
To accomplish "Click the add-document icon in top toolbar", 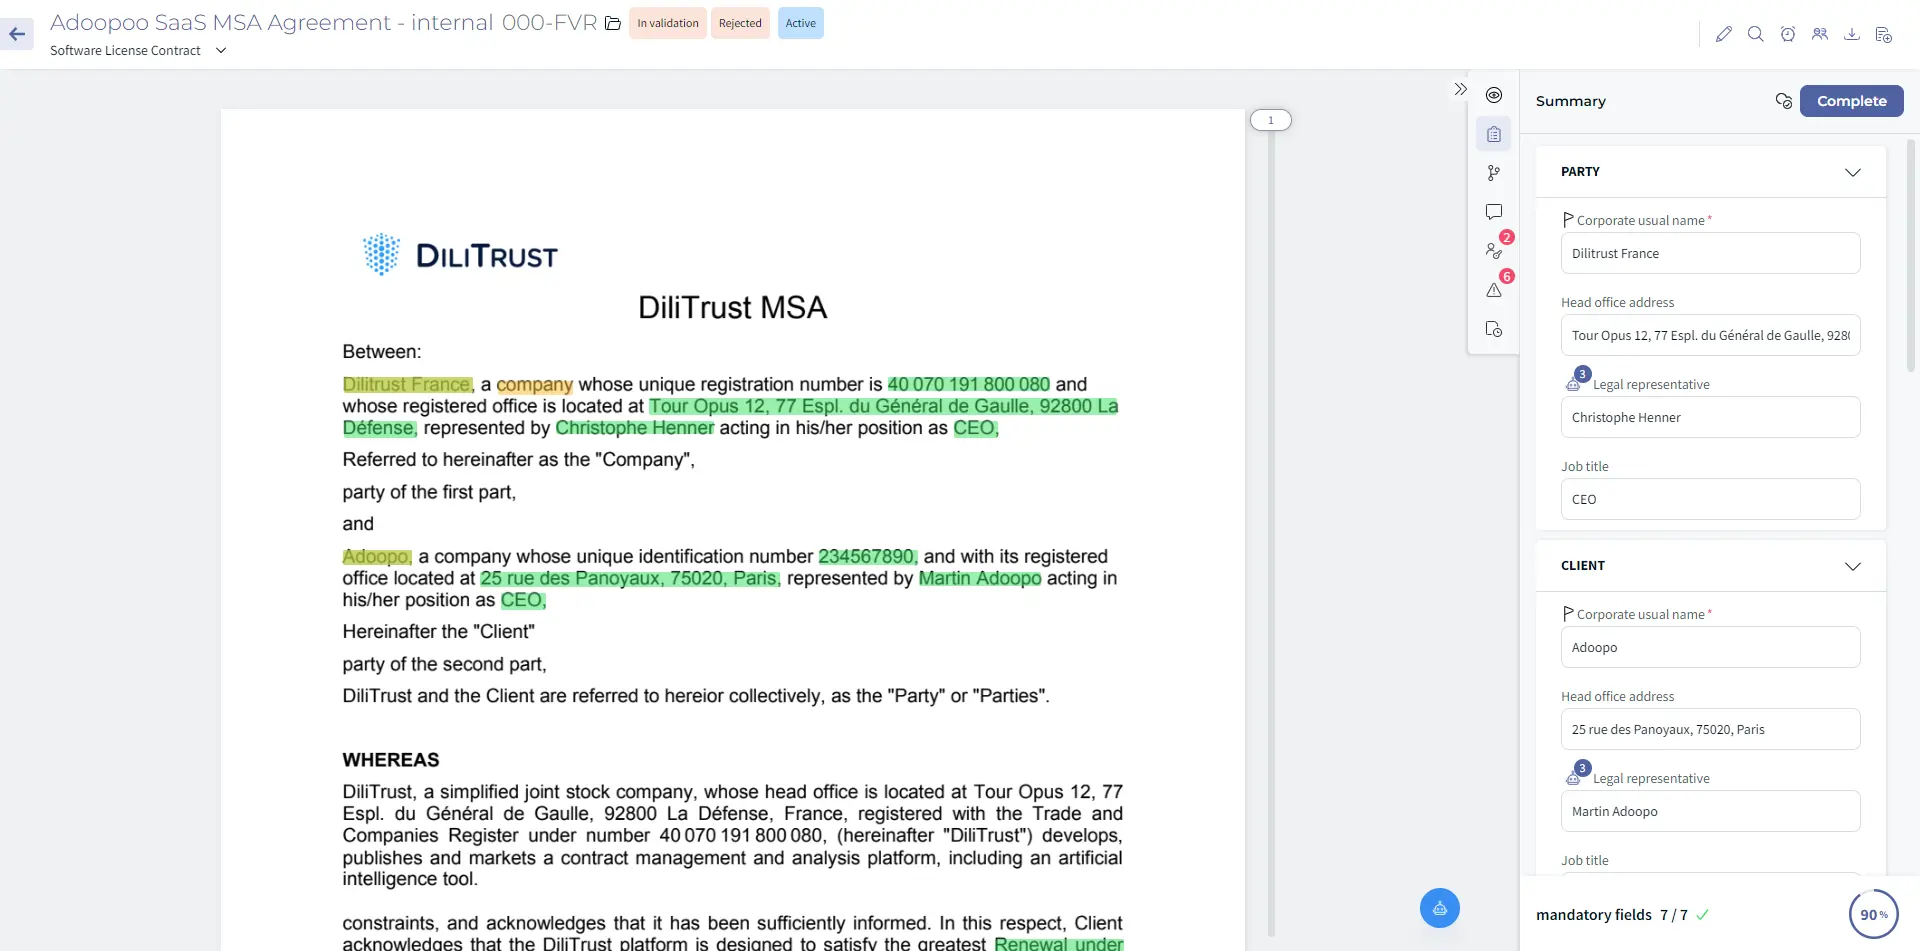I will pyautogui.click(x=1884, y=34).
